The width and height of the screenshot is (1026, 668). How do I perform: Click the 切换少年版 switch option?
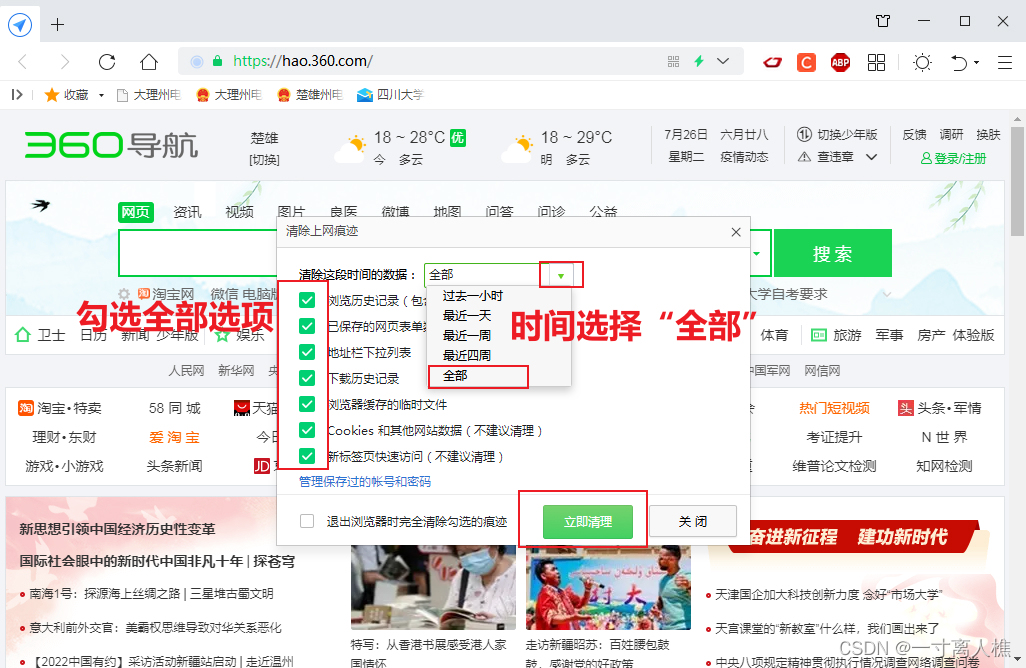pyautogui.click(x=838, y=135)
